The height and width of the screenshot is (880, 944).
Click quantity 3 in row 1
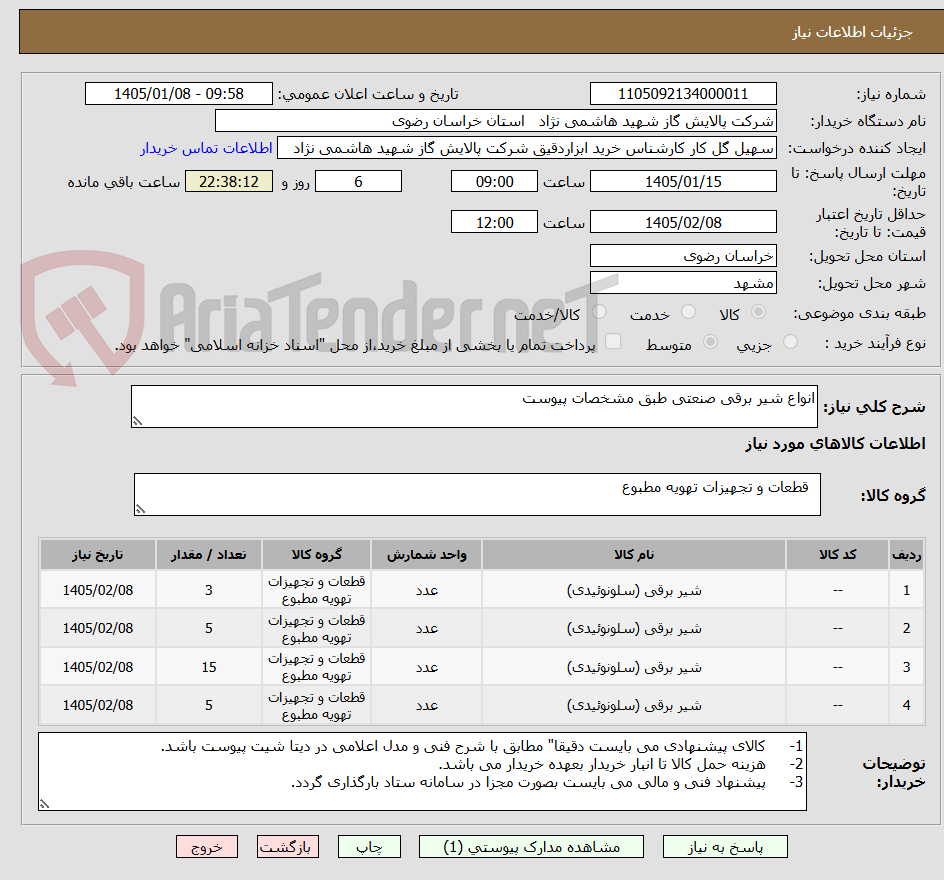pos(209,590)
